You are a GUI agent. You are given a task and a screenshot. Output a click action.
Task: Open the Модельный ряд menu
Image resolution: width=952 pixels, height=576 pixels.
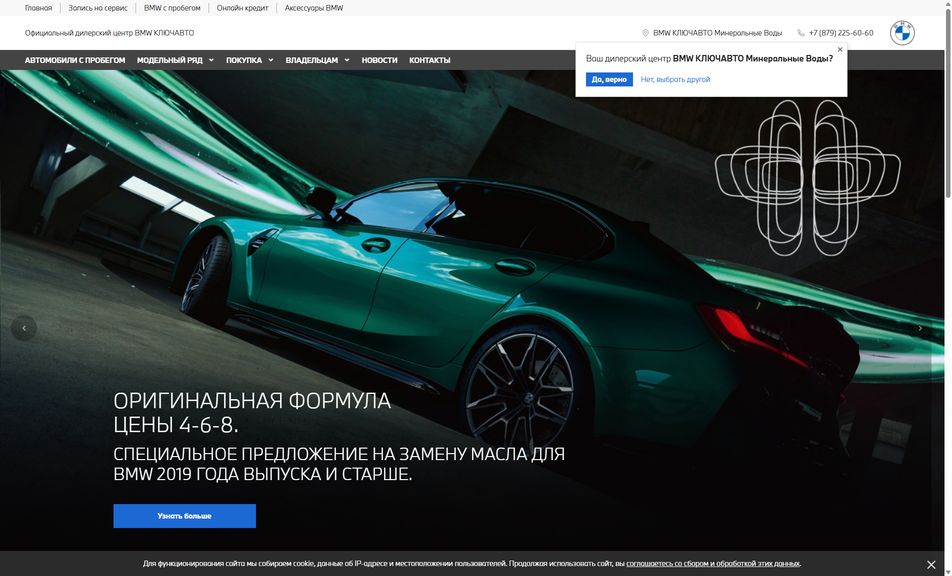point(170,60)
